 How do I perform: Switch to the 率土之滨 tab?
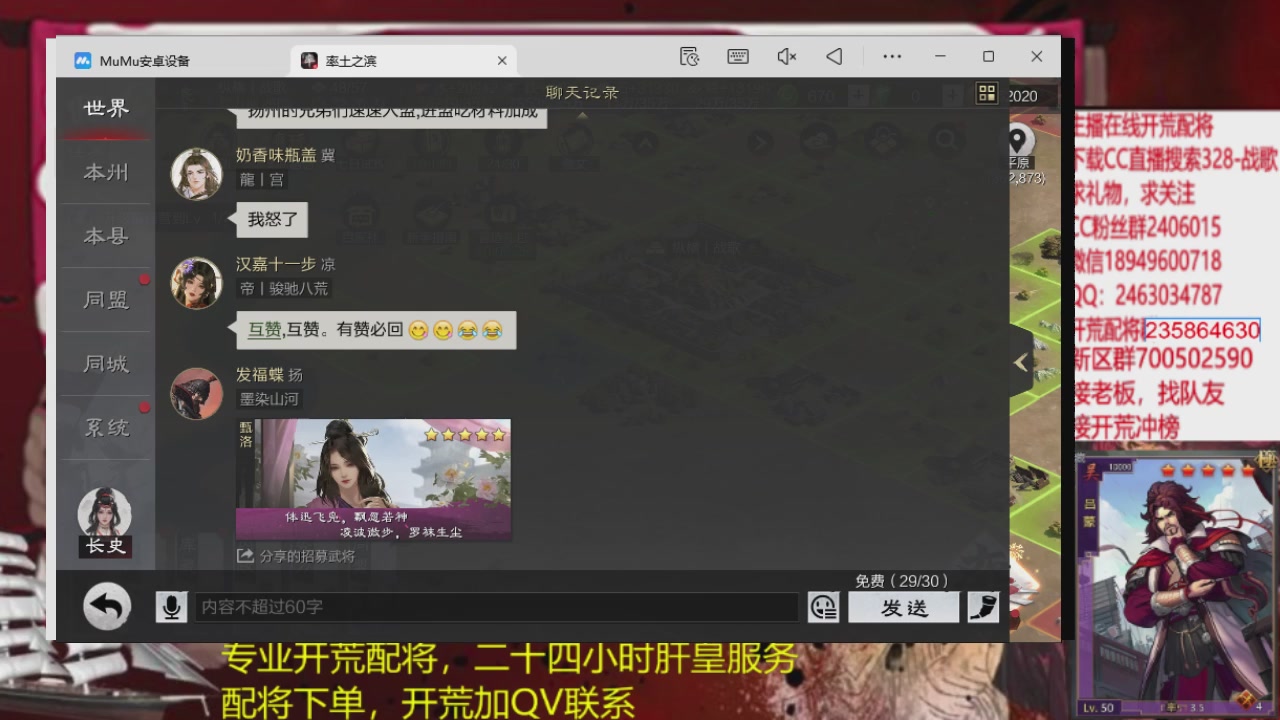click(x=405, y=61)
